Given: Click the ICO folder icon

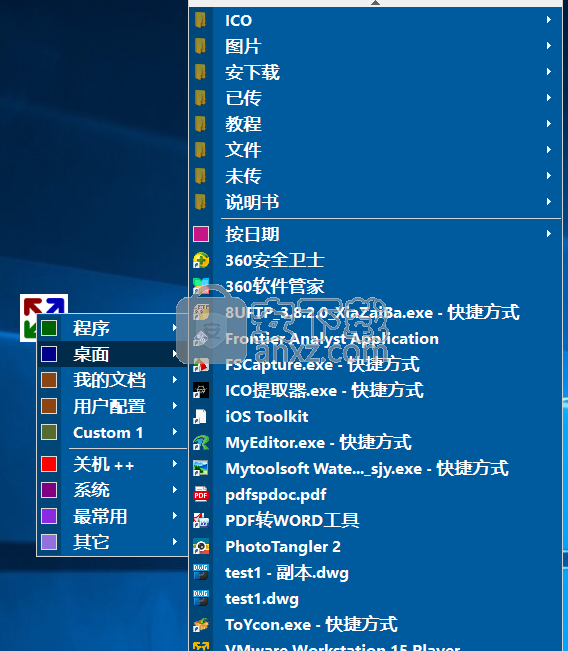Looking at the screenshot, I should (201, 20).
